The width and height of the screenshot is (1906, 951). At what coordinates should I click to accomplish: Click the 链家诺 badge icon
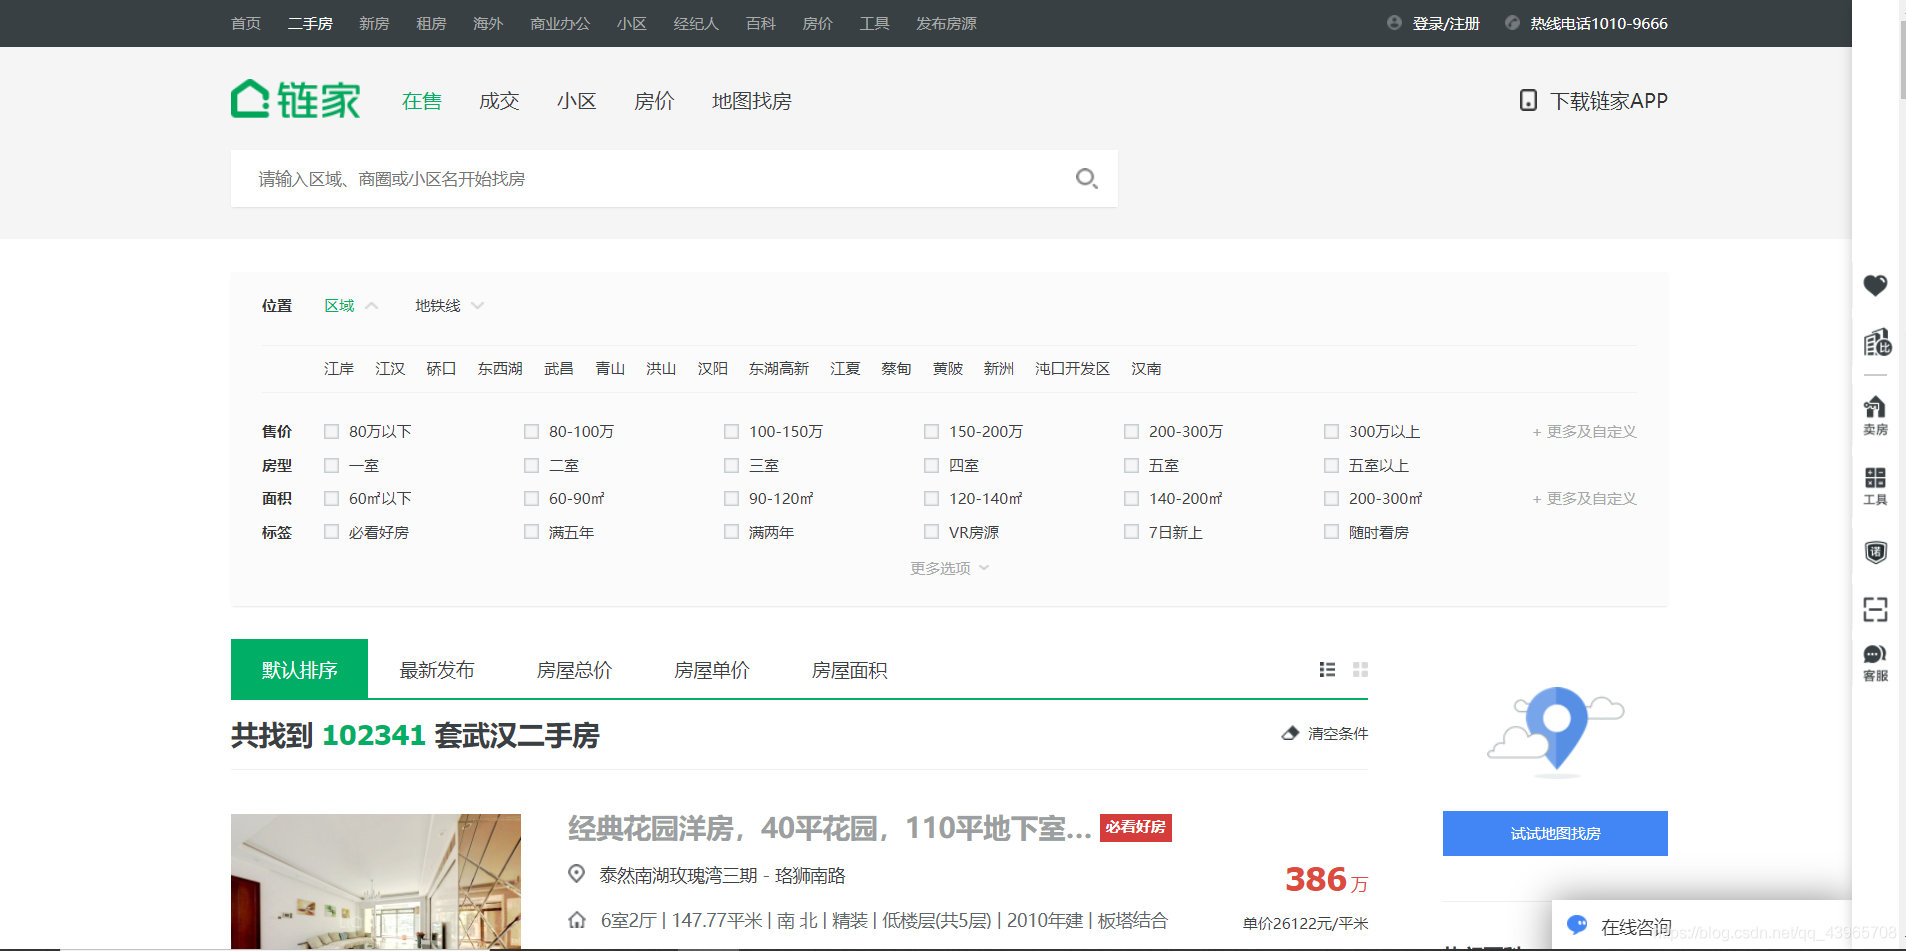[x=1876, y=551]
